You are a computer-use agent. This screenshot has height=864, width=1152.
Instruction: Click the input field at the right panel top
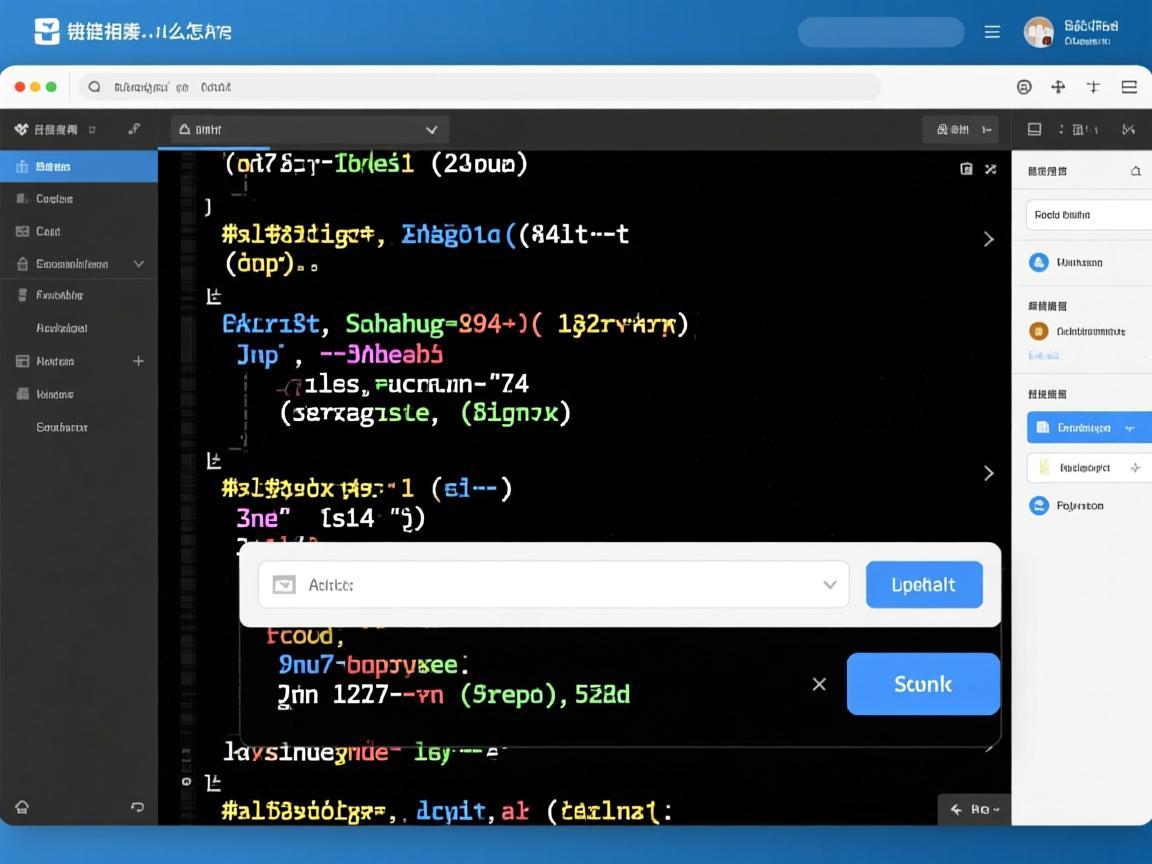tap(1088, 215)
